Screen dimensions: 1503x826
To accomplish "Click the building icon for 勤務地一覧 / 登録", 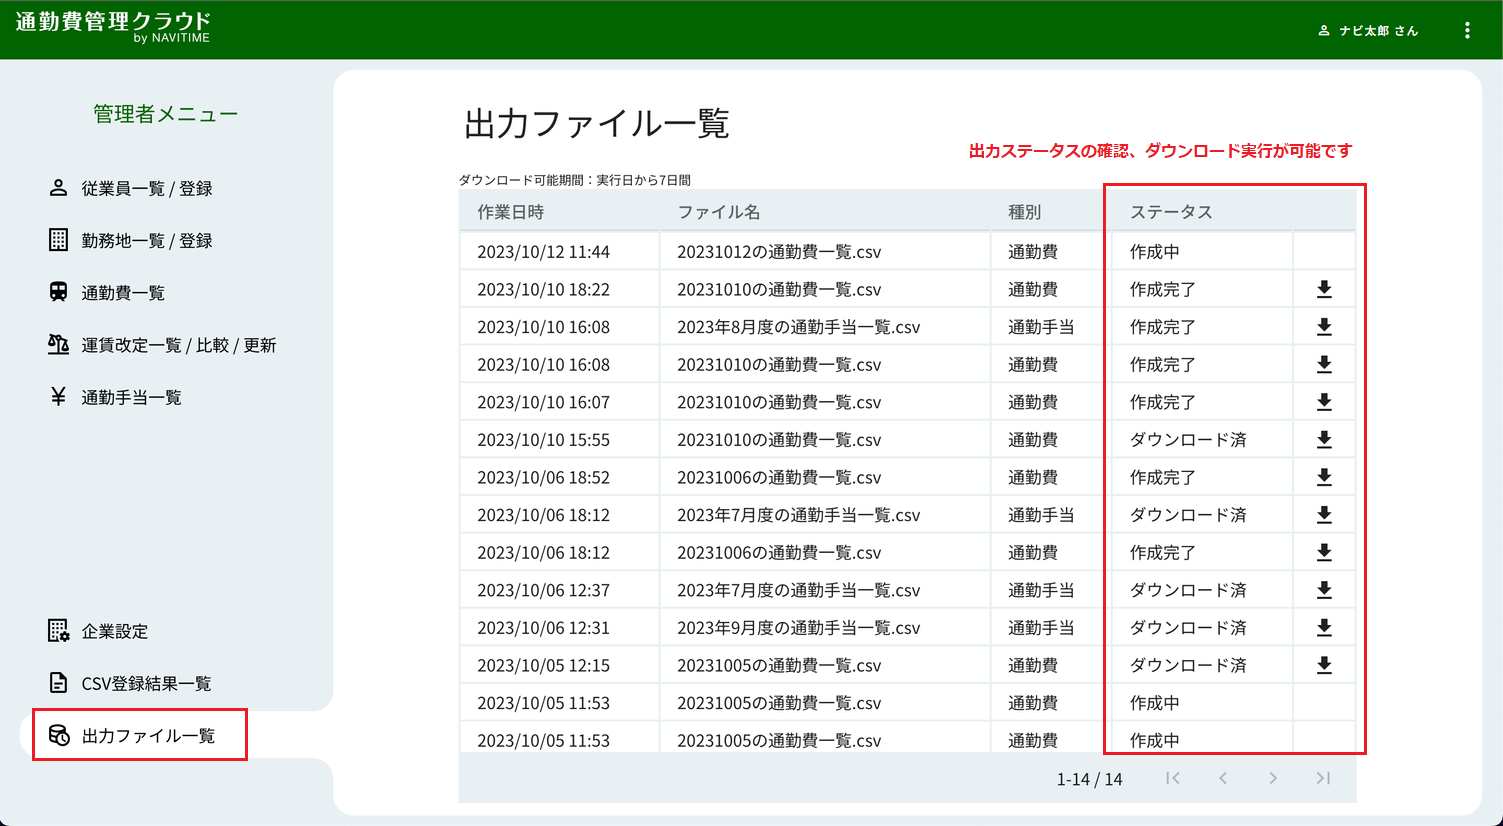I will point(58,240).
